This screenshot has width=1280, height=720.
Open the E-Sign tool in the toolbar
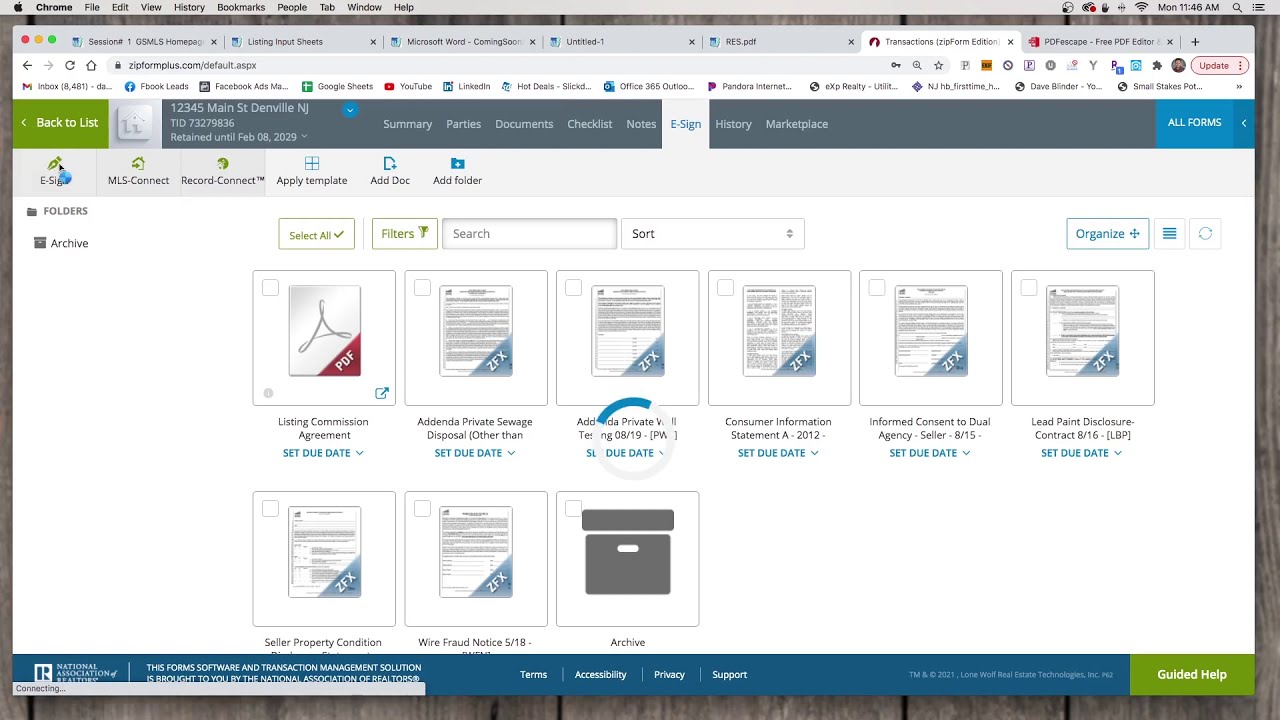(55, 171)
